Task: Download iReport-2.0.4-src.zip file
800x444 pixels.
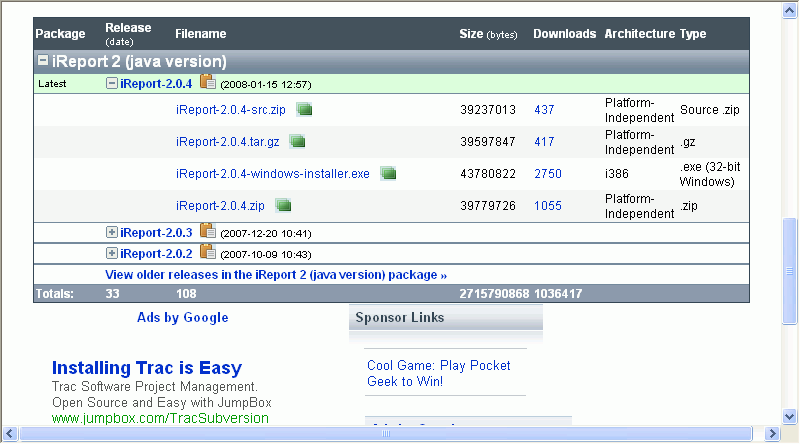Action: 231,110
